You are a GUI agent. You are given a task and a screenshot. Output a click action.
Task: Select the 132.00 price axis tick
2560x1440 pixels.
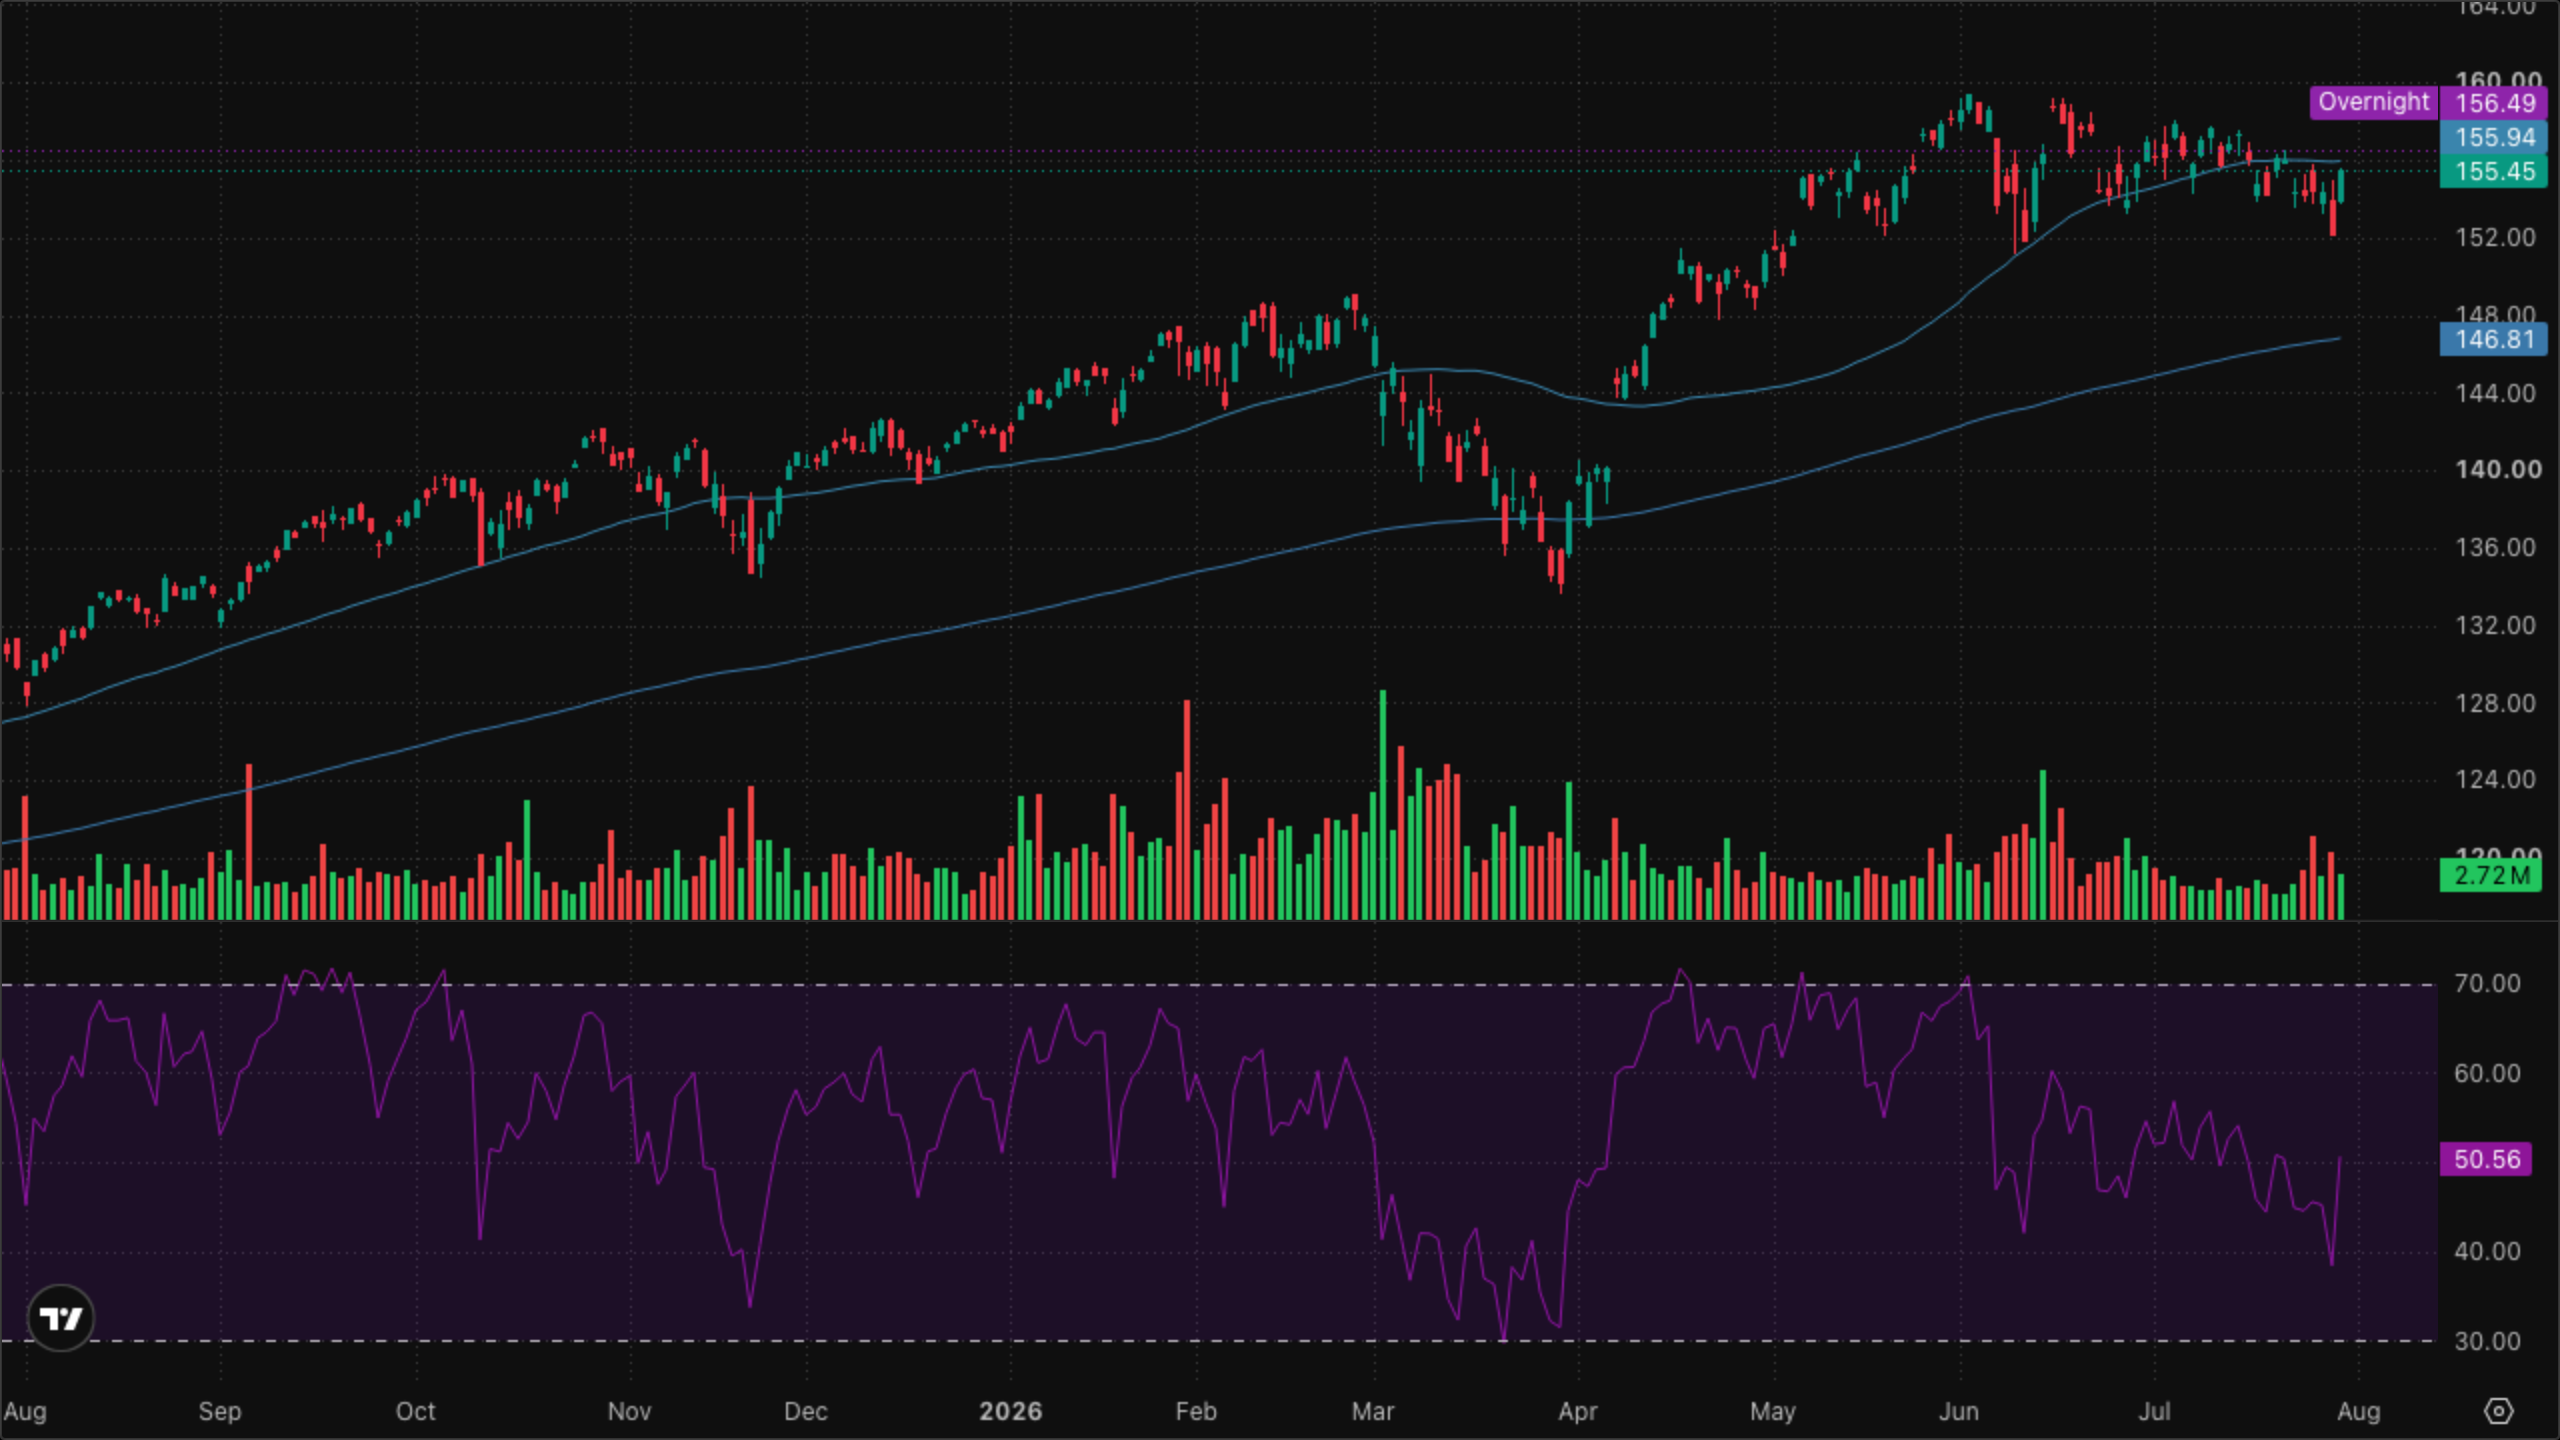2495,625
